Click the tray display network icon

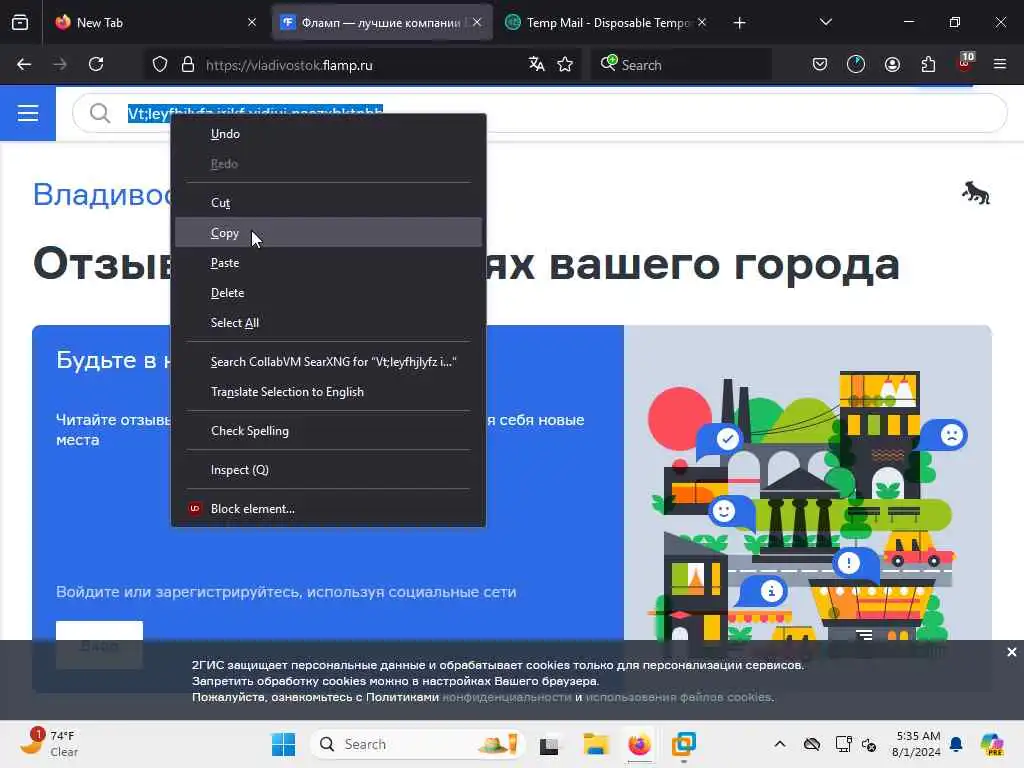pyautogui.click(x=844, y=744)
